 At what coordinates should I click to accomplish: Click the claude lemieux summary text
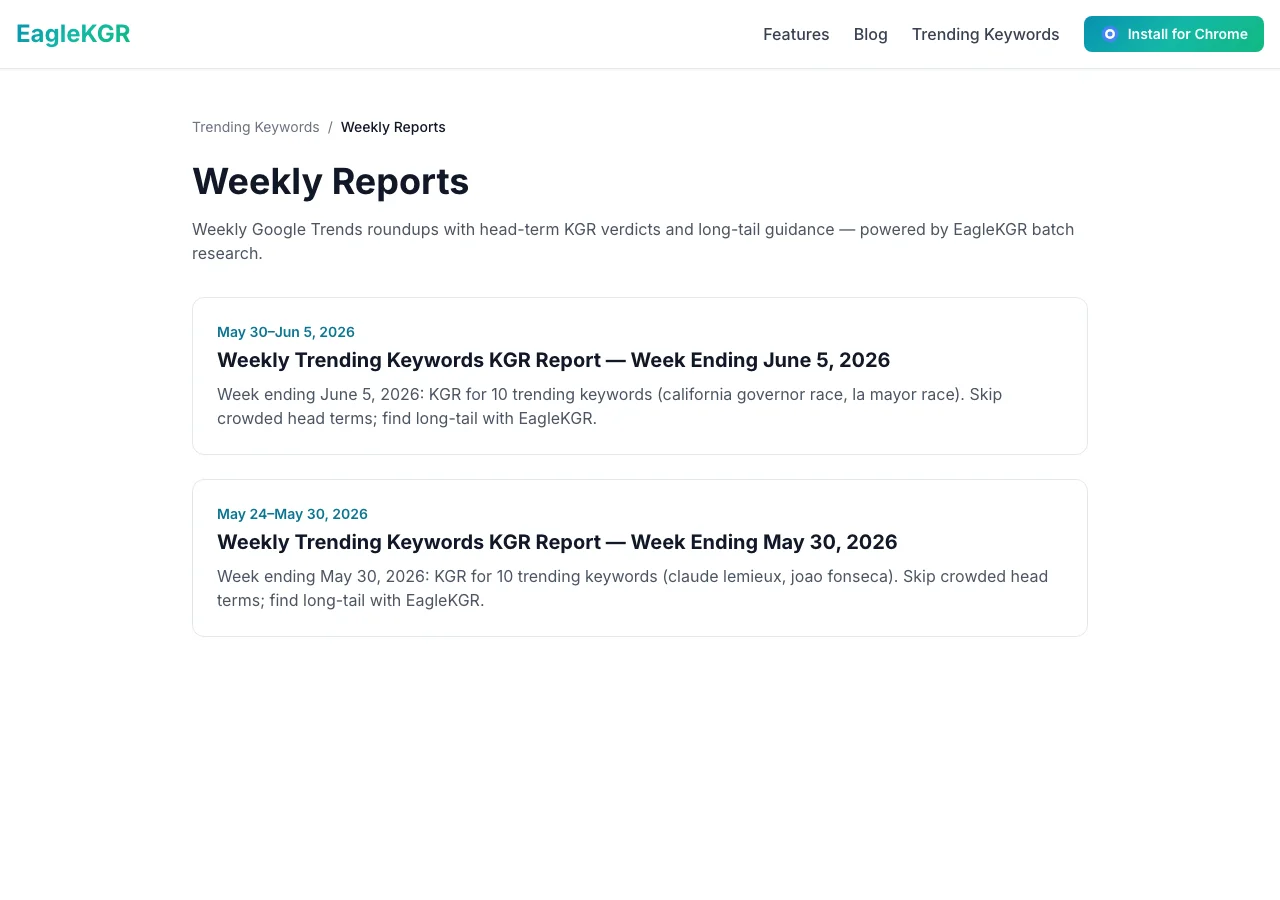632,588
